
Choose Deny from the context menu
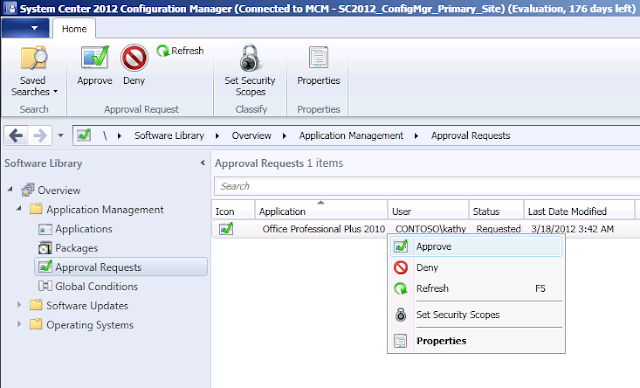[476, 268]
